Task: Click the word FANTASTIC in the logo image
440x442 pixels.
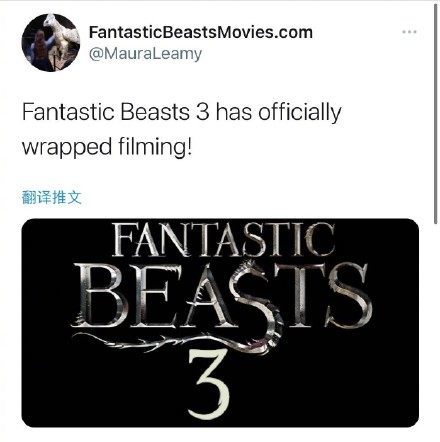Action: pyautogui.click(x=223, y=239)
